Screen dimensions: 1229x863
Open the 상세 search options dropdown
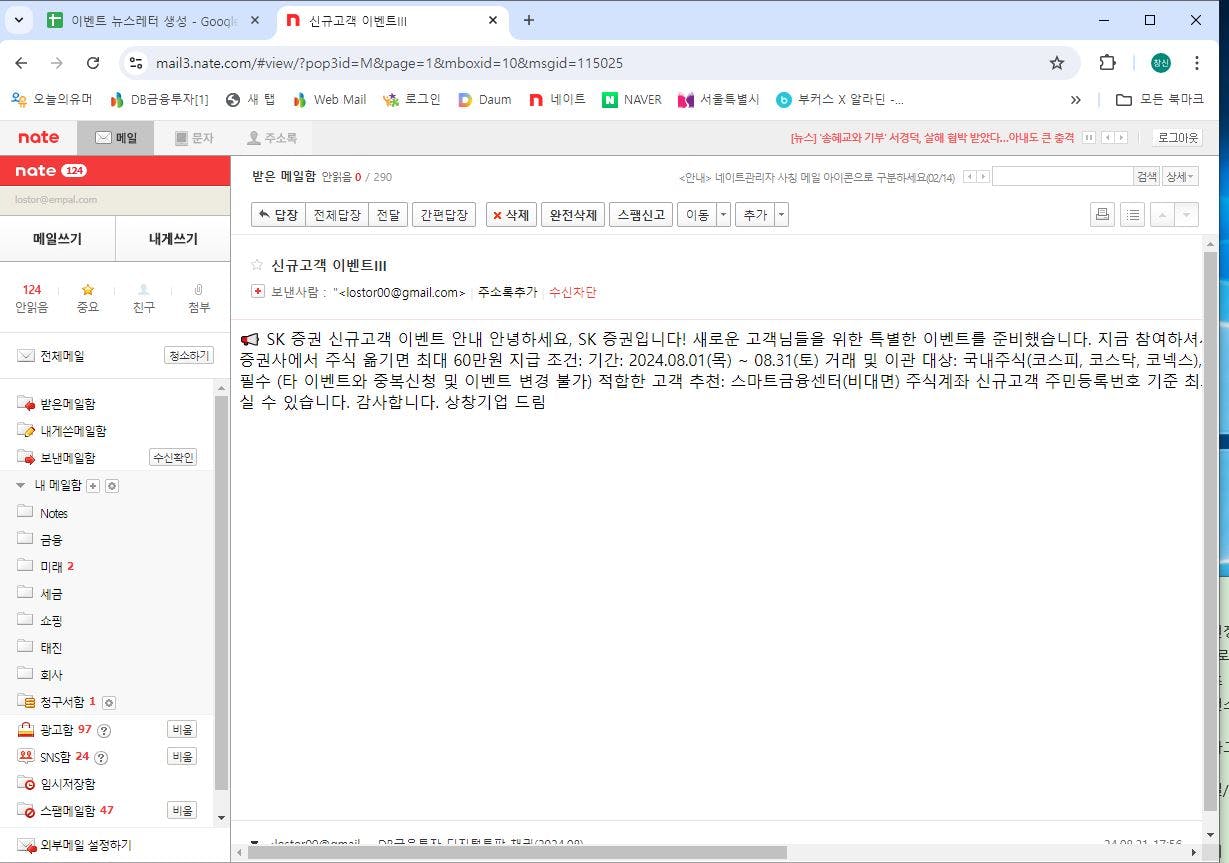coord(1180,177)
